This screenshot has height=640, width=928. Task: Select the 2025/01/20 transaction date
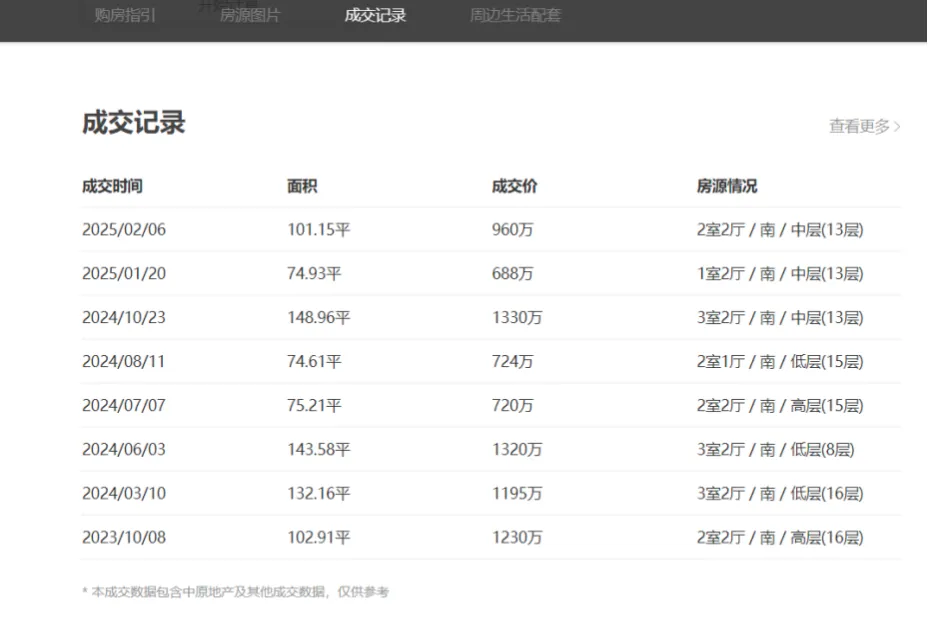pyautogui.click(x=124, y=274)
